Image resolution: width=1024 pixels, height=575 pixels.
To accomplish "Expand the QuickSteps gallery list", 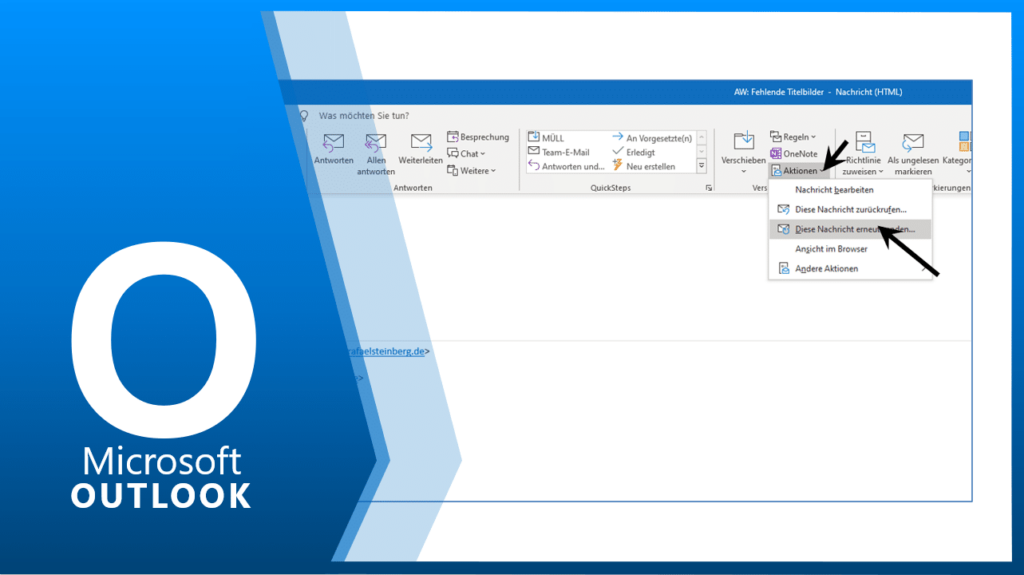I will (x=701, y=166).
